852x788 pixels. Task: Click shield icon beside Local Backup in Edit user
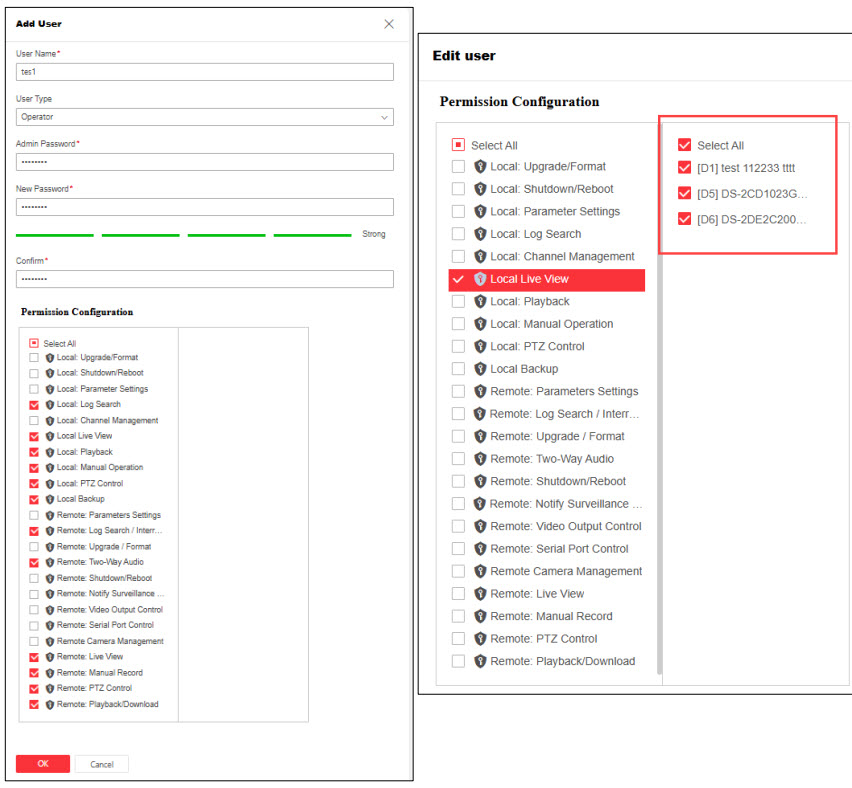coord(480,369)
